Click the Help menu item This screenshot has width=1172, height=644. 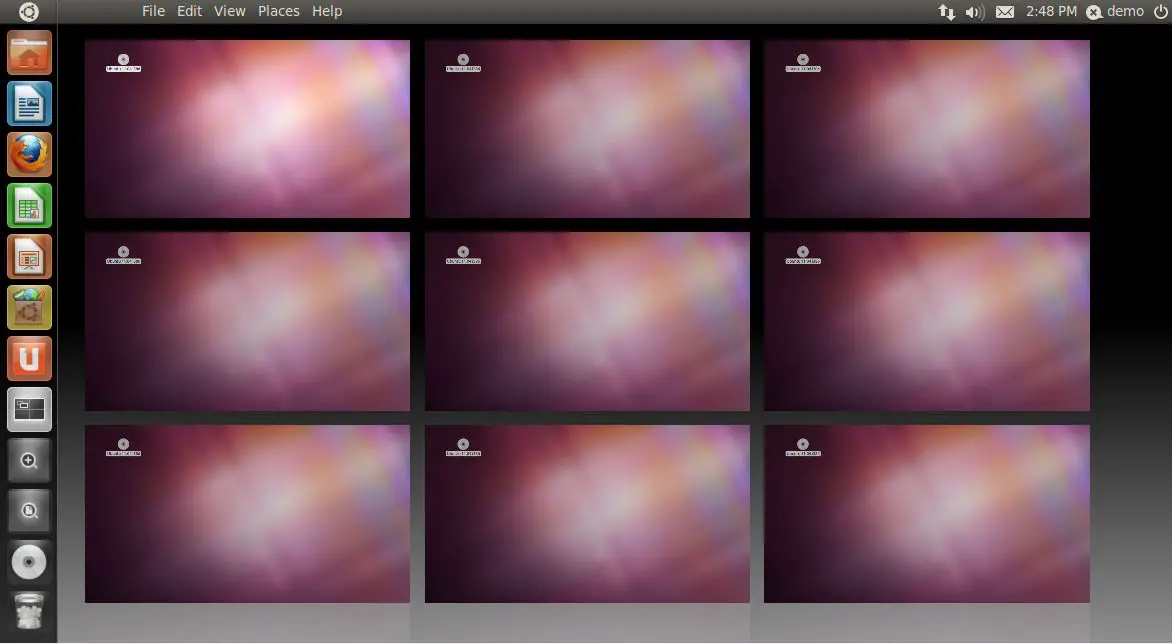327,11
